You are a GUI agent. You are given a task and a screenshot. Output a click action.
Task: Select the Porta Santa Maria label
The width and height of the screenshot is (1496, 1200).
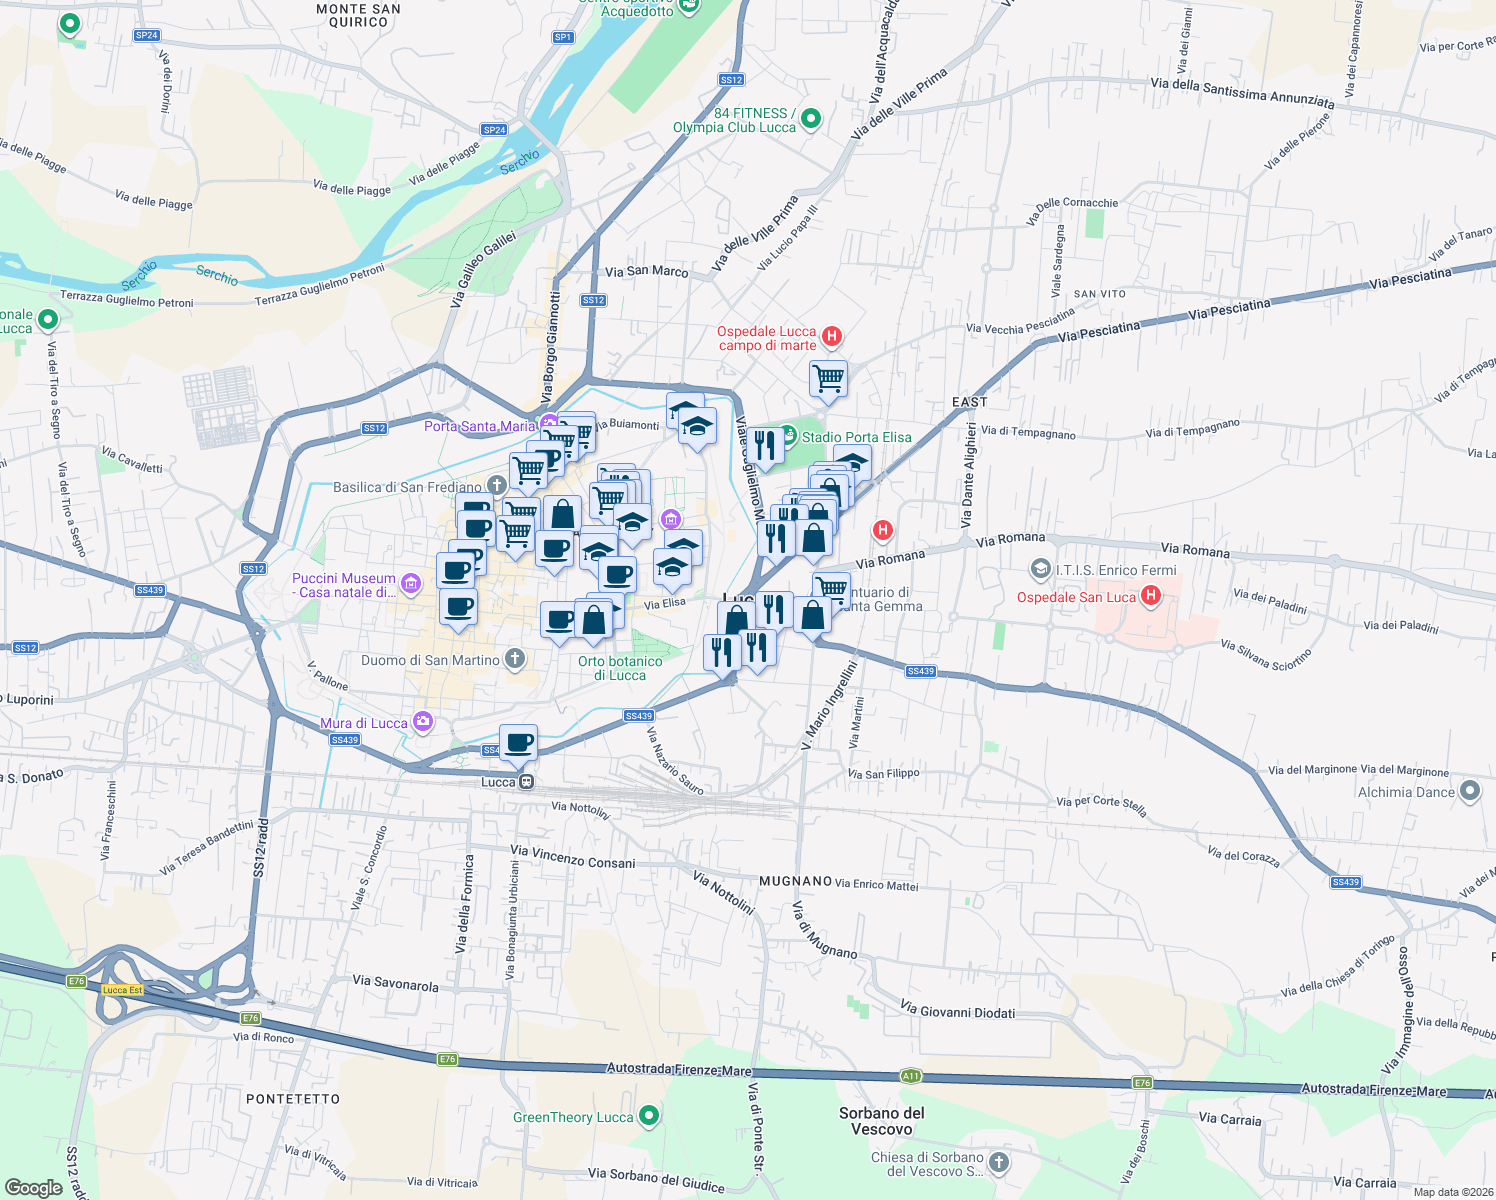click(481, 427)
